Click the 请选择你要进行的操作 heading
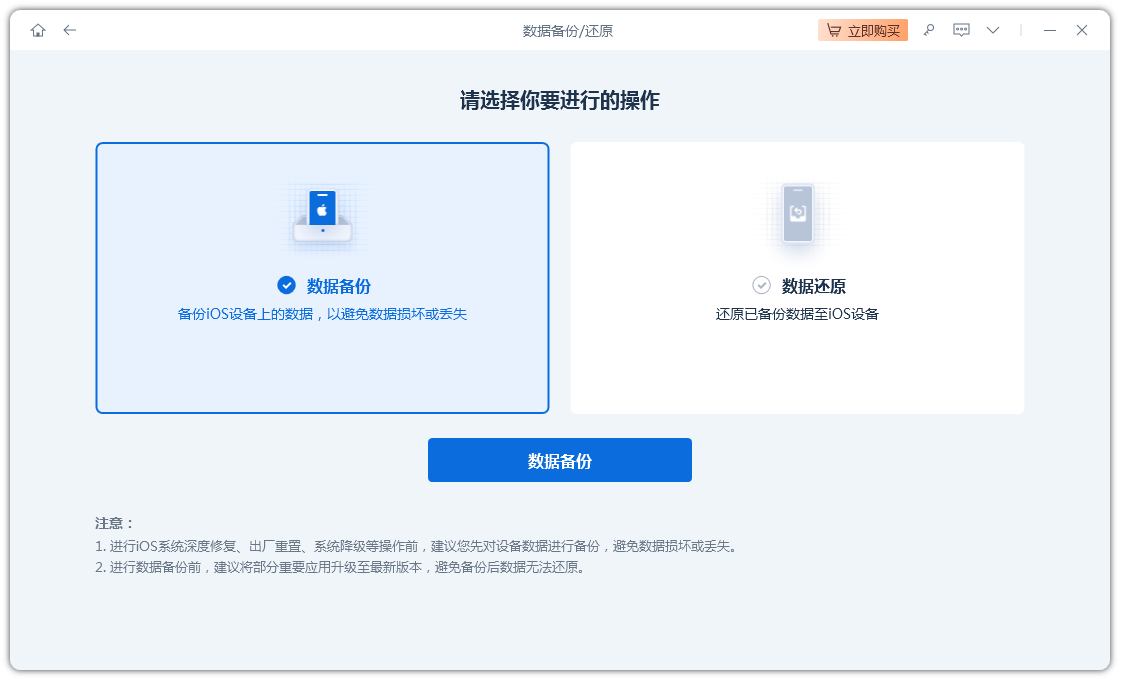Screen dimensions: 1121x681 [x=559, y=101]
